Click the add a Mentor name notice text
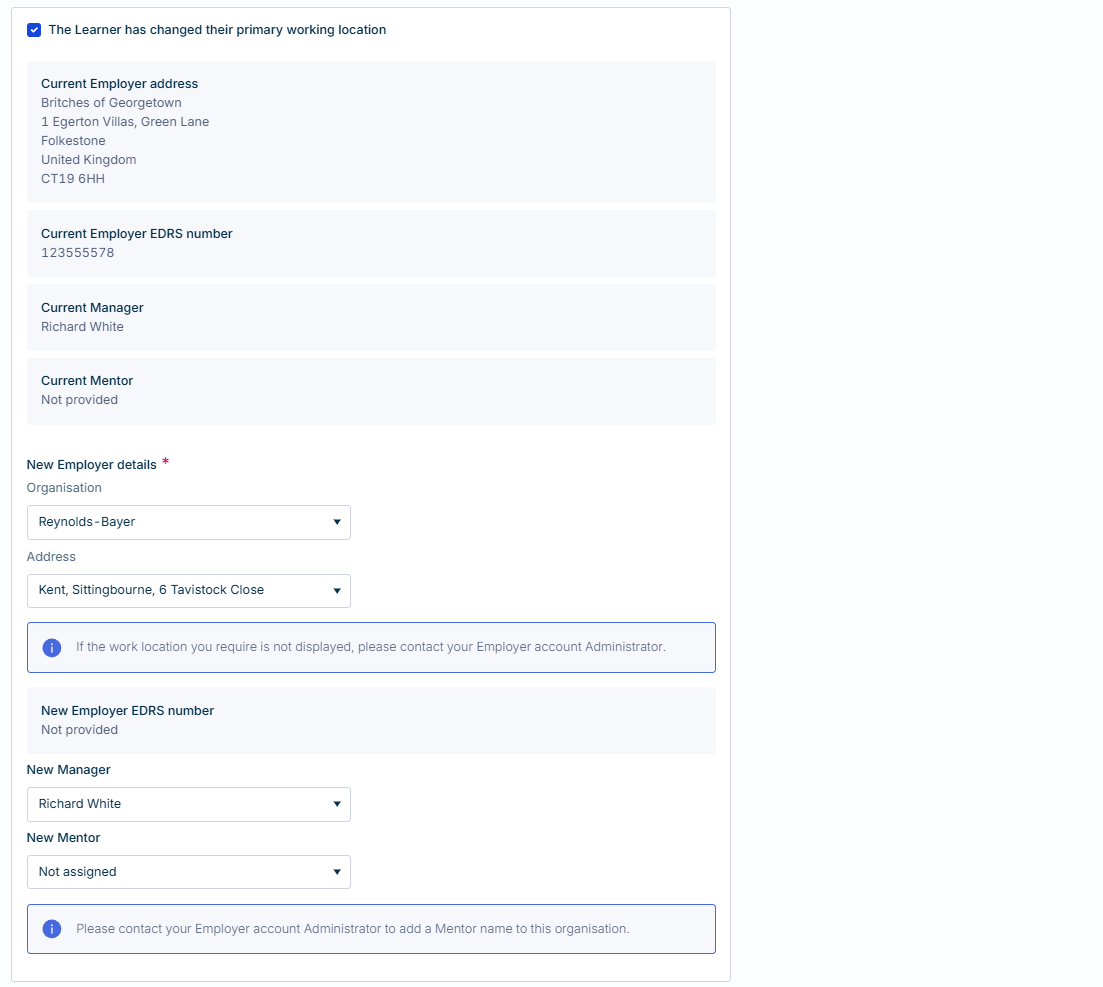 point(352,929)
